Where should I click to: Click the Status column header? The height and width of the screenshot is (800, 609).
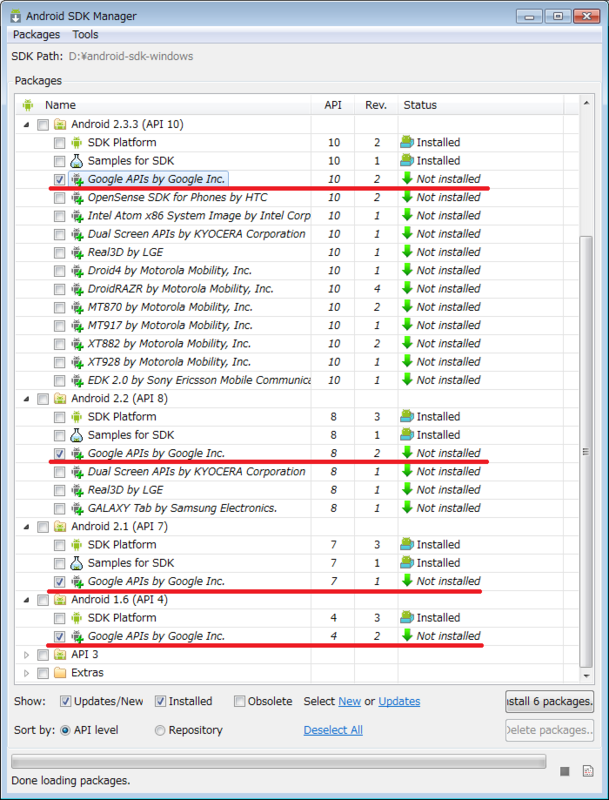(x=480, y=105)
